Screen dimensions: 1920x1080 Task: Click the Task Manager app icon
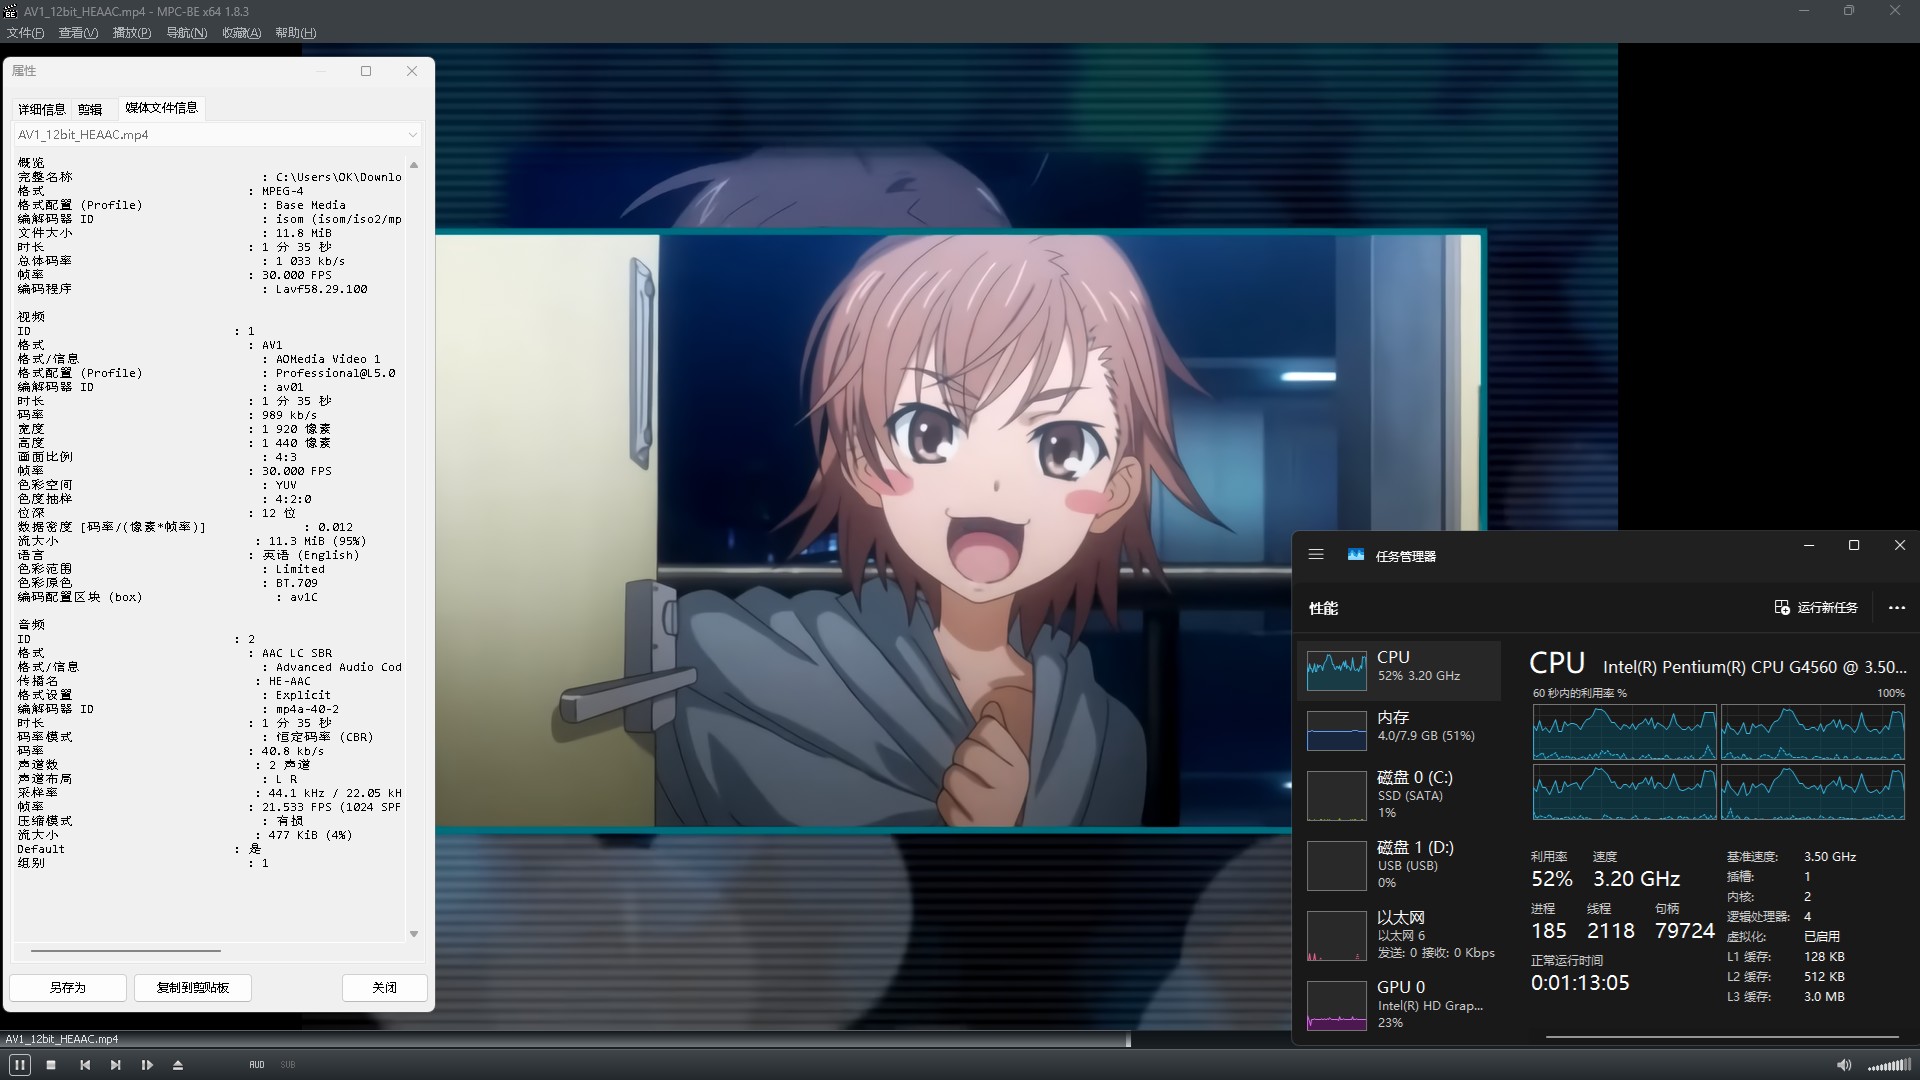click(x=1356, y=555)
